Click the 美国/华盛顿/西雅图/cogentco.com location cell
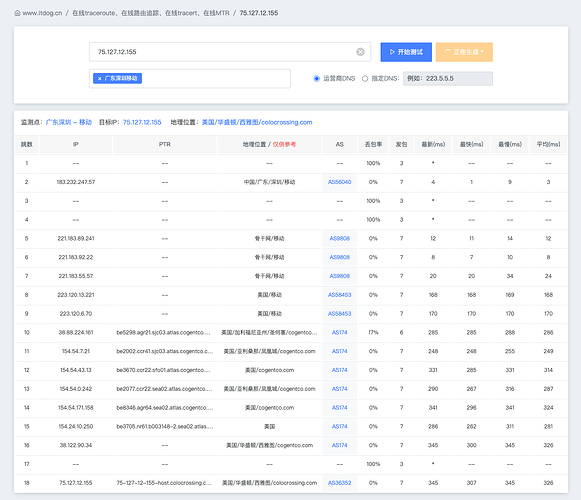 point(269,445)
